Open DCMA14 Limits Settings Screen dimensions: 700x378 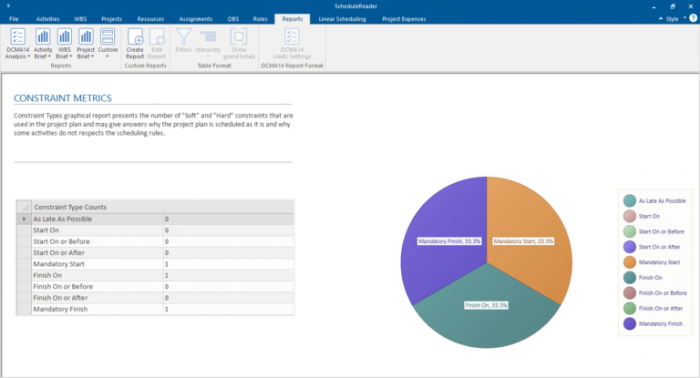(x=292, y=43)
